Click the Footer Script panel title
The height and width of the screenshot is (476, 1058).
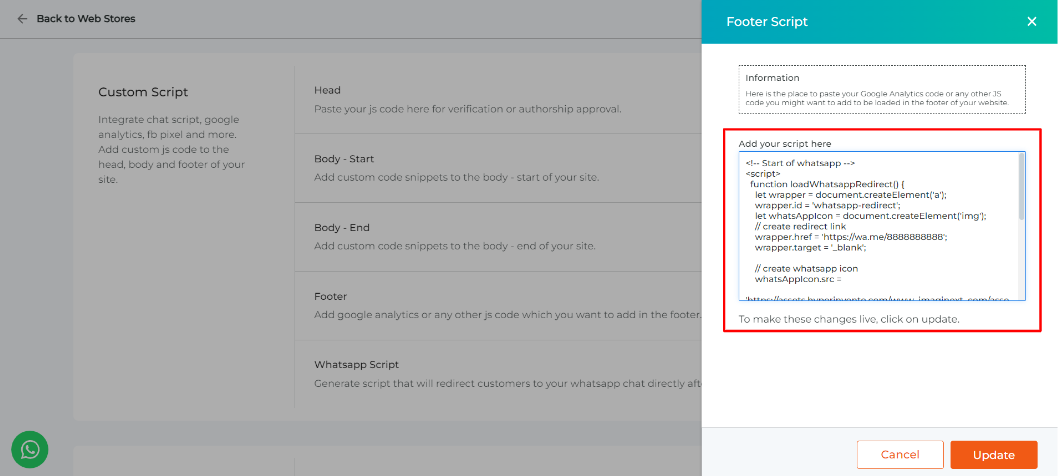point(767,22)
